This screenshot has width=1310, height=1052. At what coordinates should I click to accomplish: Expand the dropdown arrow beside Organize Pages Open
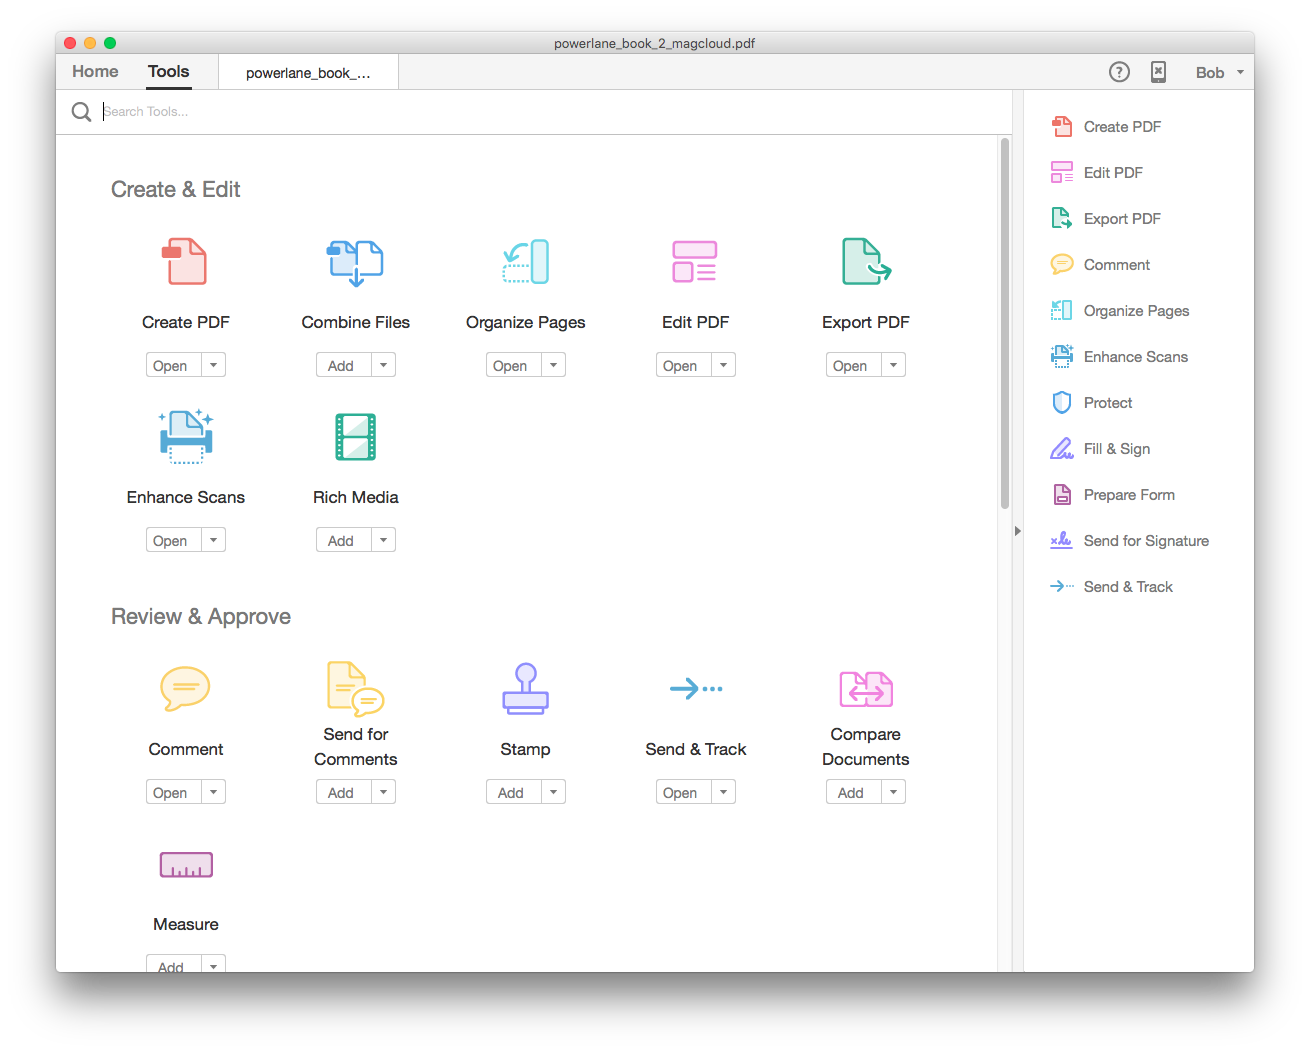click(554, 365)
